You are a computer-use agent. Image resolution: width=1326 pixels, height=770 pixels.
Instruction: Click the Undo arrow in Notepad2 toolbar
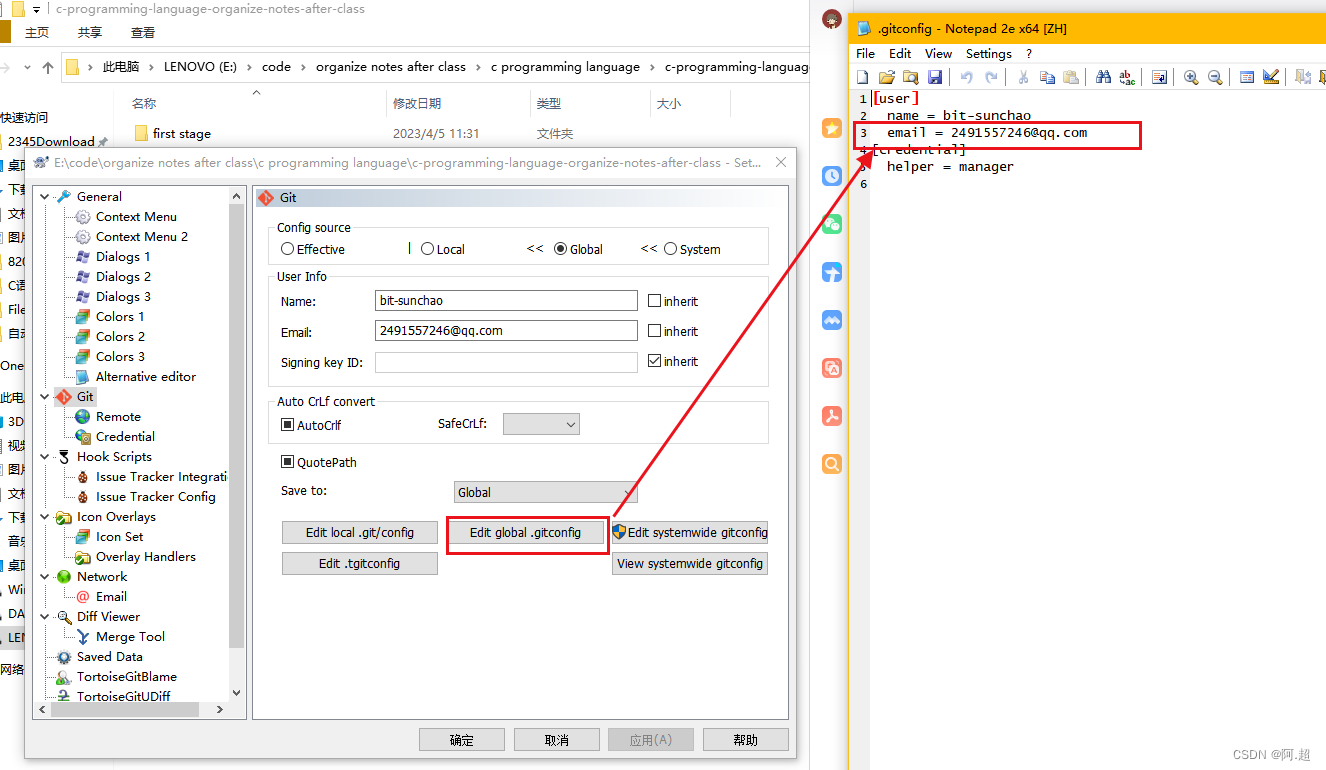pos(967,77)
